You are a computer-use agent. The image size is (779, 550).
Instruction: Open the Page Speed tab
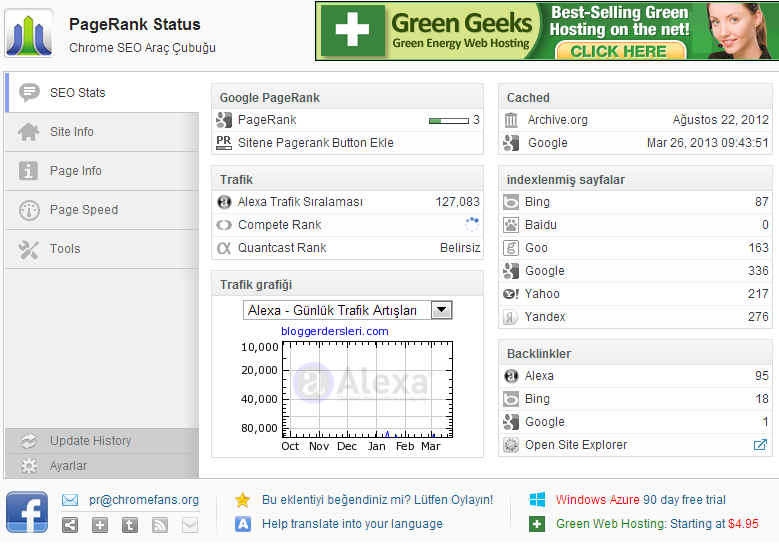tap(102, 210)
